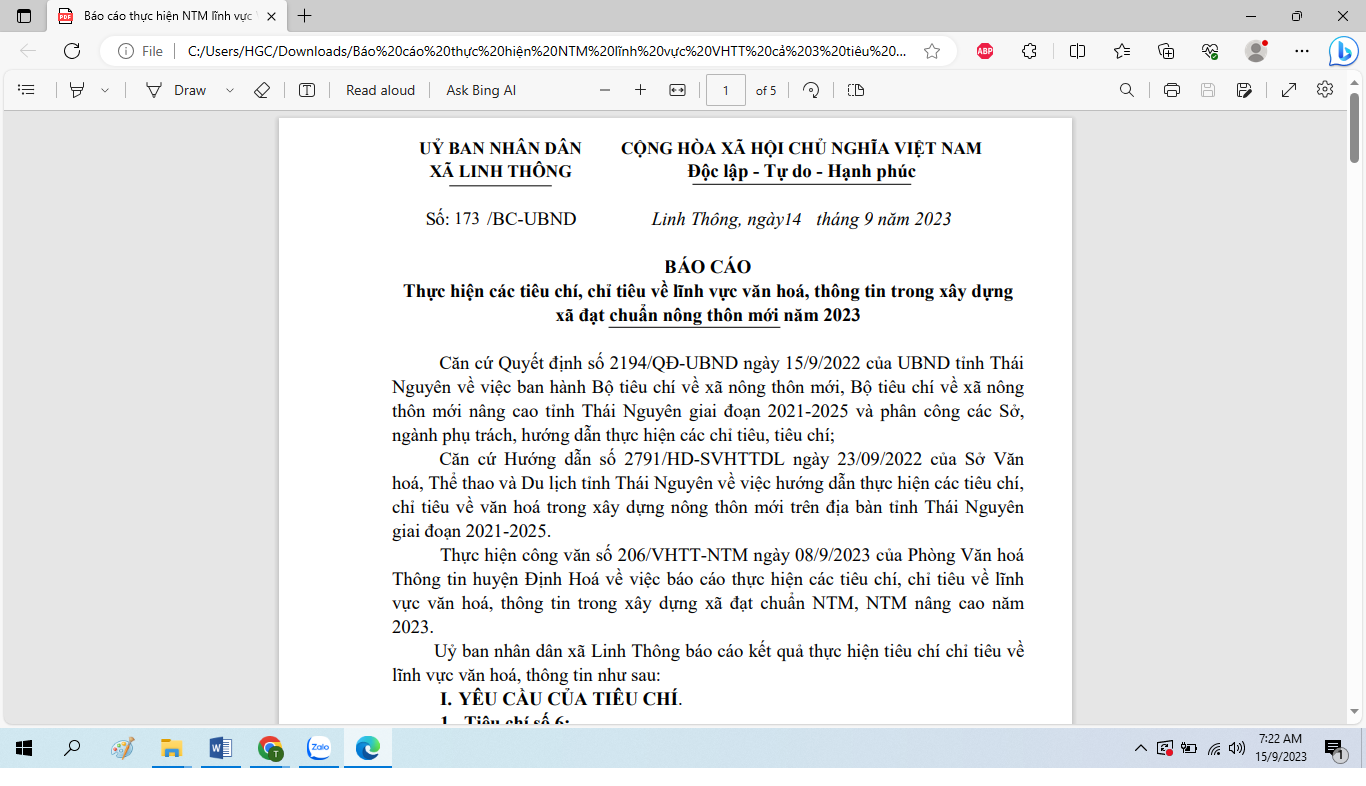Open Windows Start menu
1366x786 pixels.
tap(24, 747)
